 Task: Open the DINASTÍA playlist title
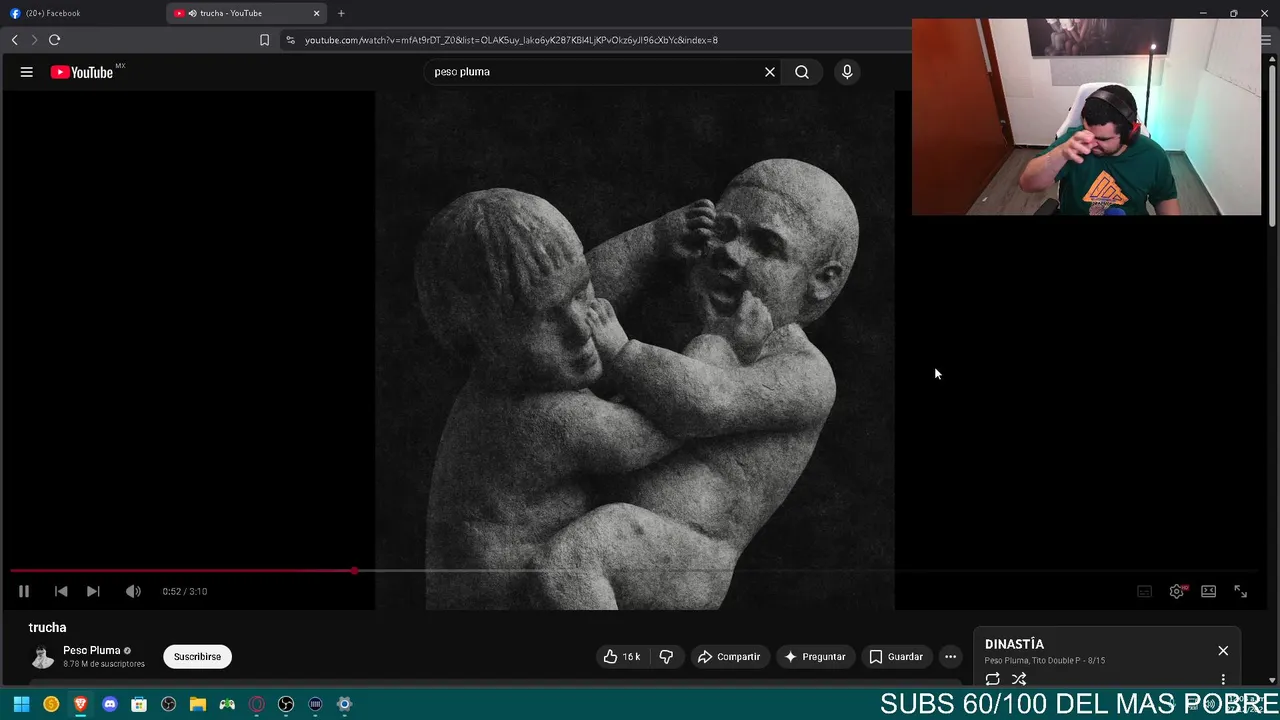[1014, 644]
